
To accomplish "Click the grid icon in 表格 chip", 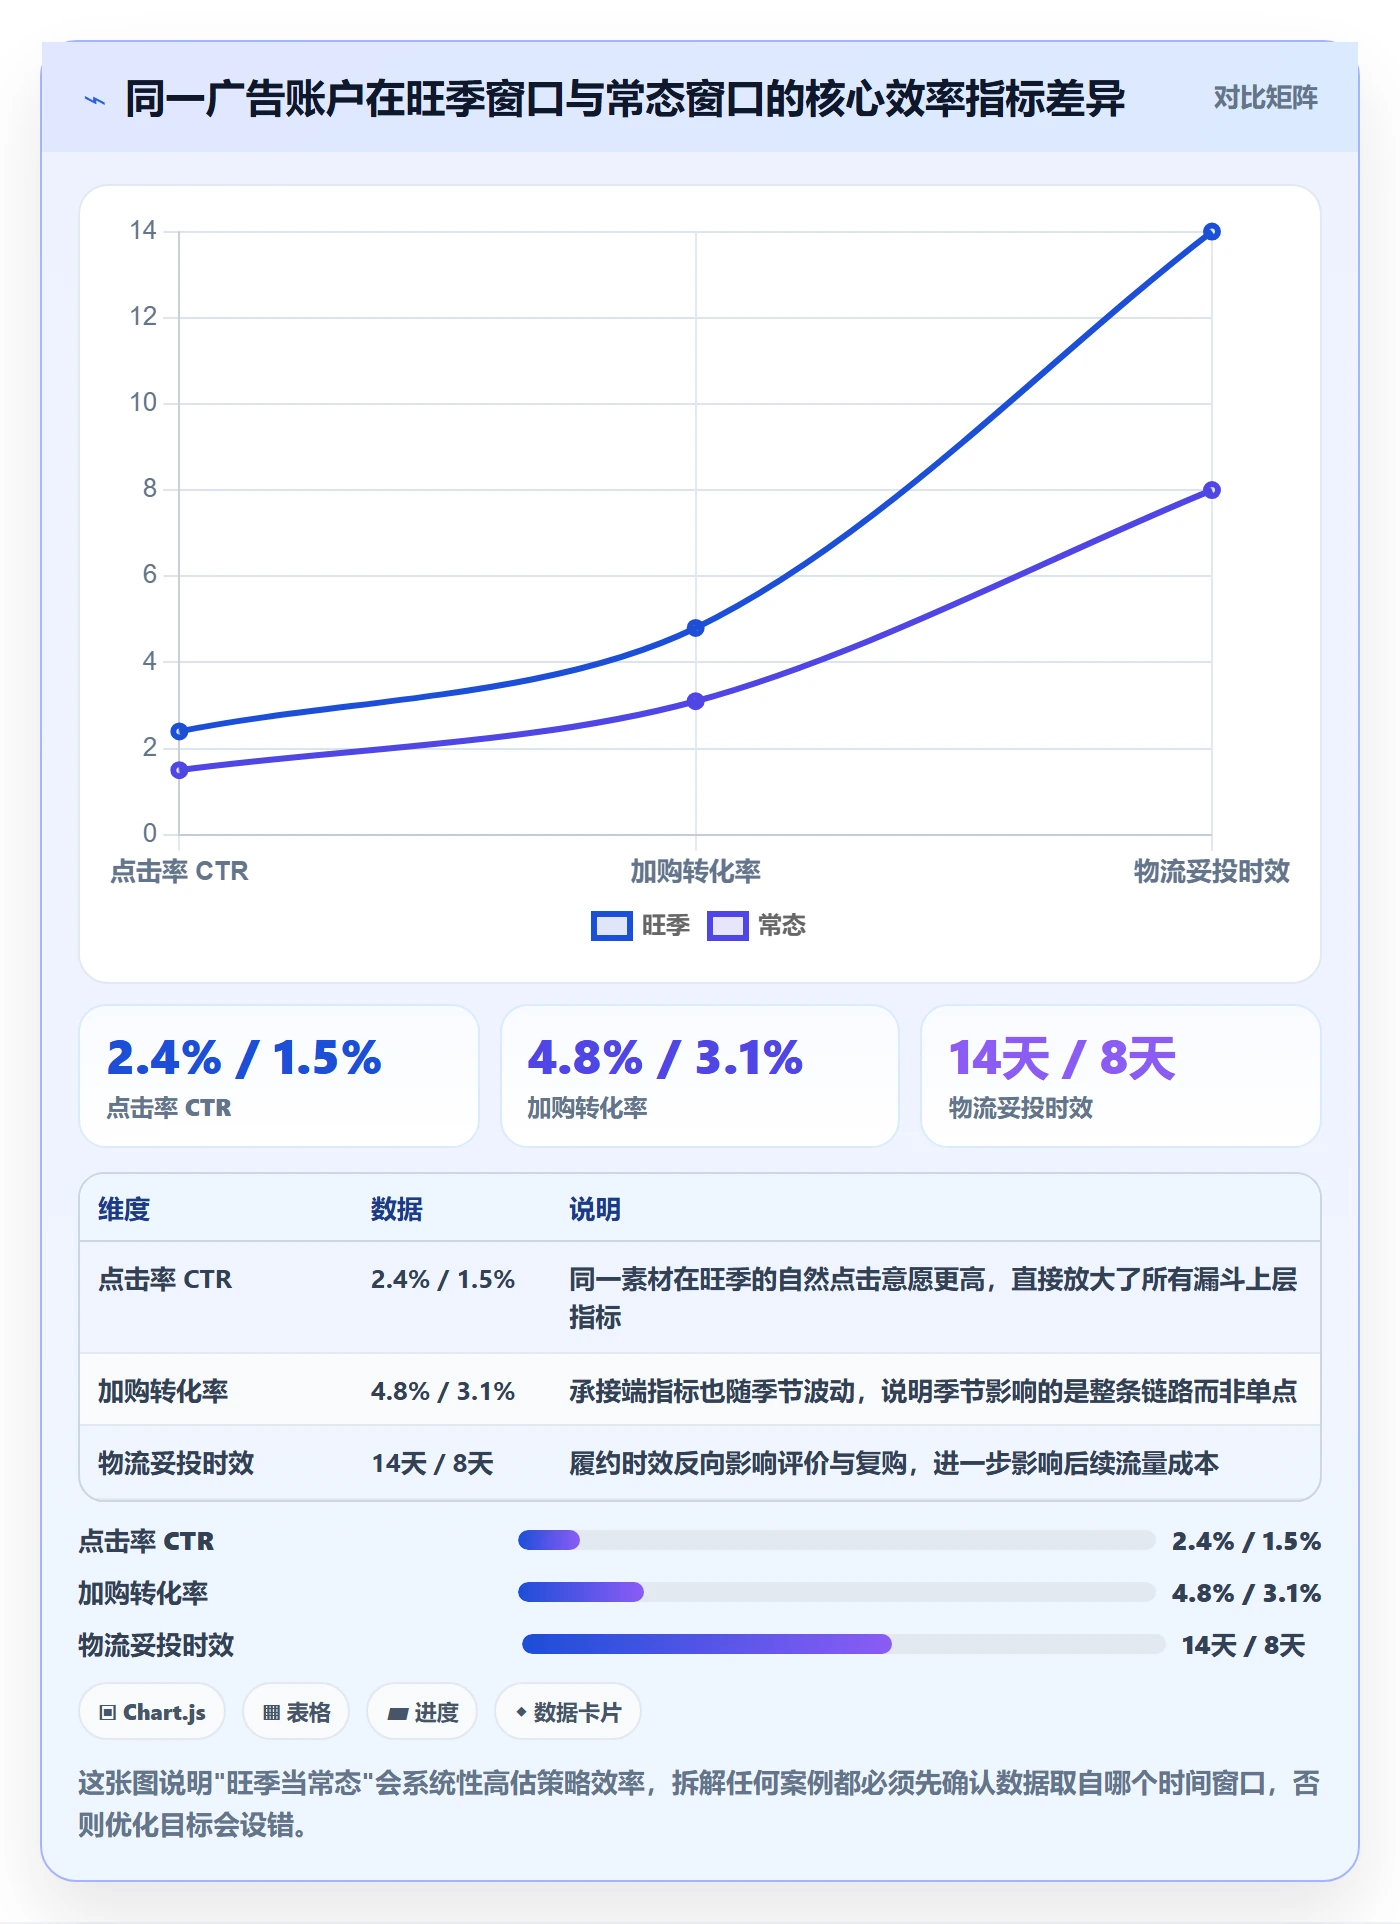I will 271,1713.
